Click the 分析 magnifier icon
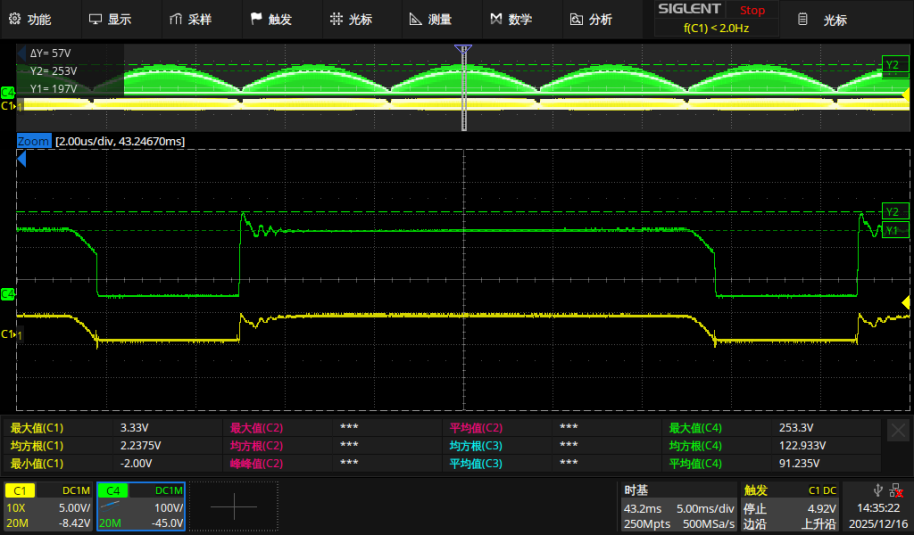Image resolution: width=915 pixels, height=536 pixels. [x=576, y=19]
